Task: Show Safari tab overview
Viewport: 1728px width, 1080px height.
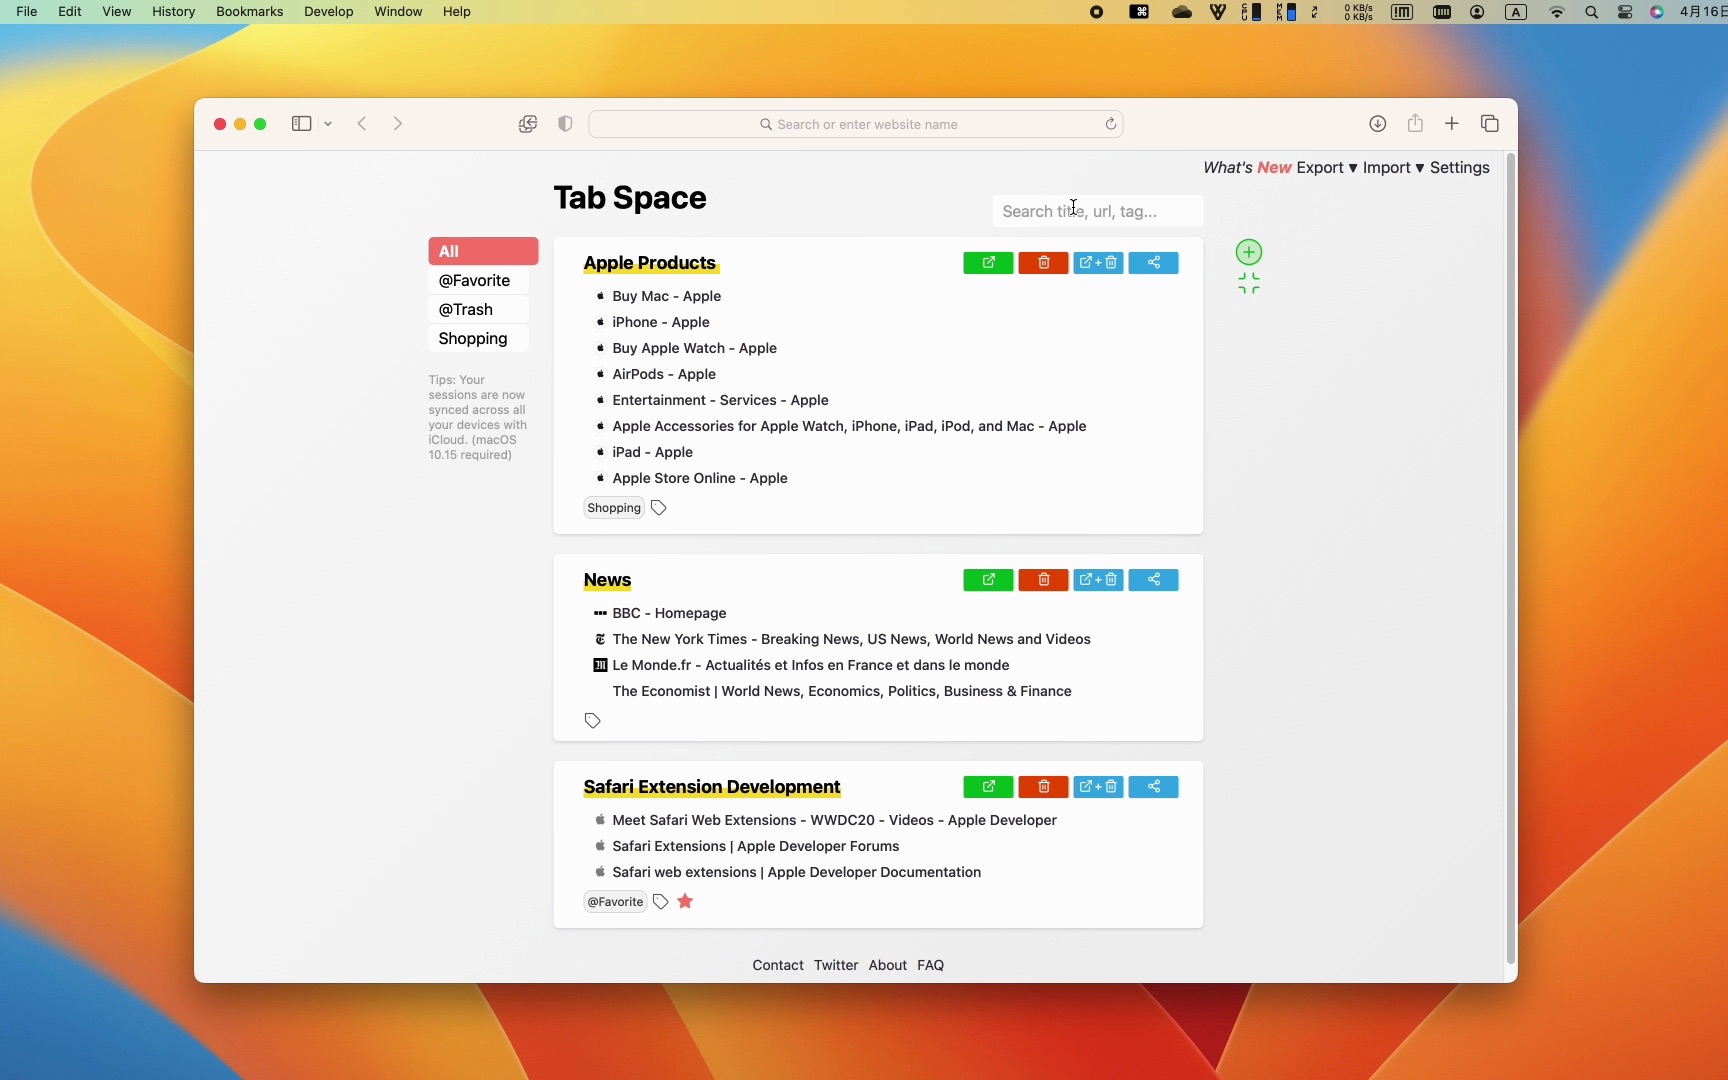Action: point(1490,124)
